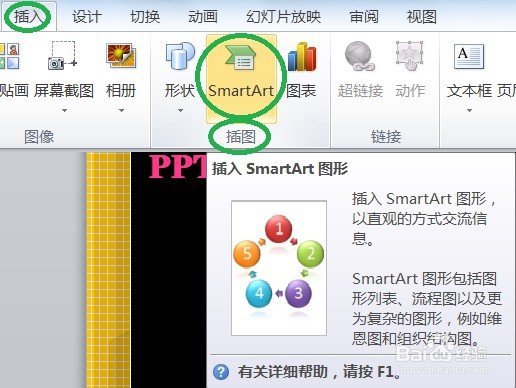Click the 图像 group label

39,137
